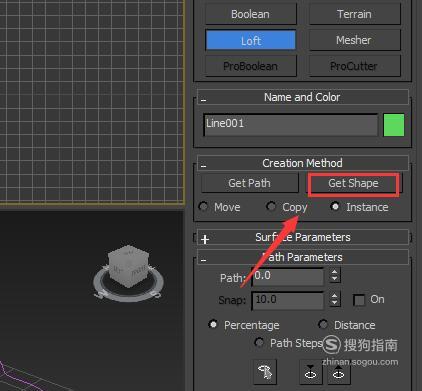Click the Next Shape icon button
422x391 pixels.
339,372
